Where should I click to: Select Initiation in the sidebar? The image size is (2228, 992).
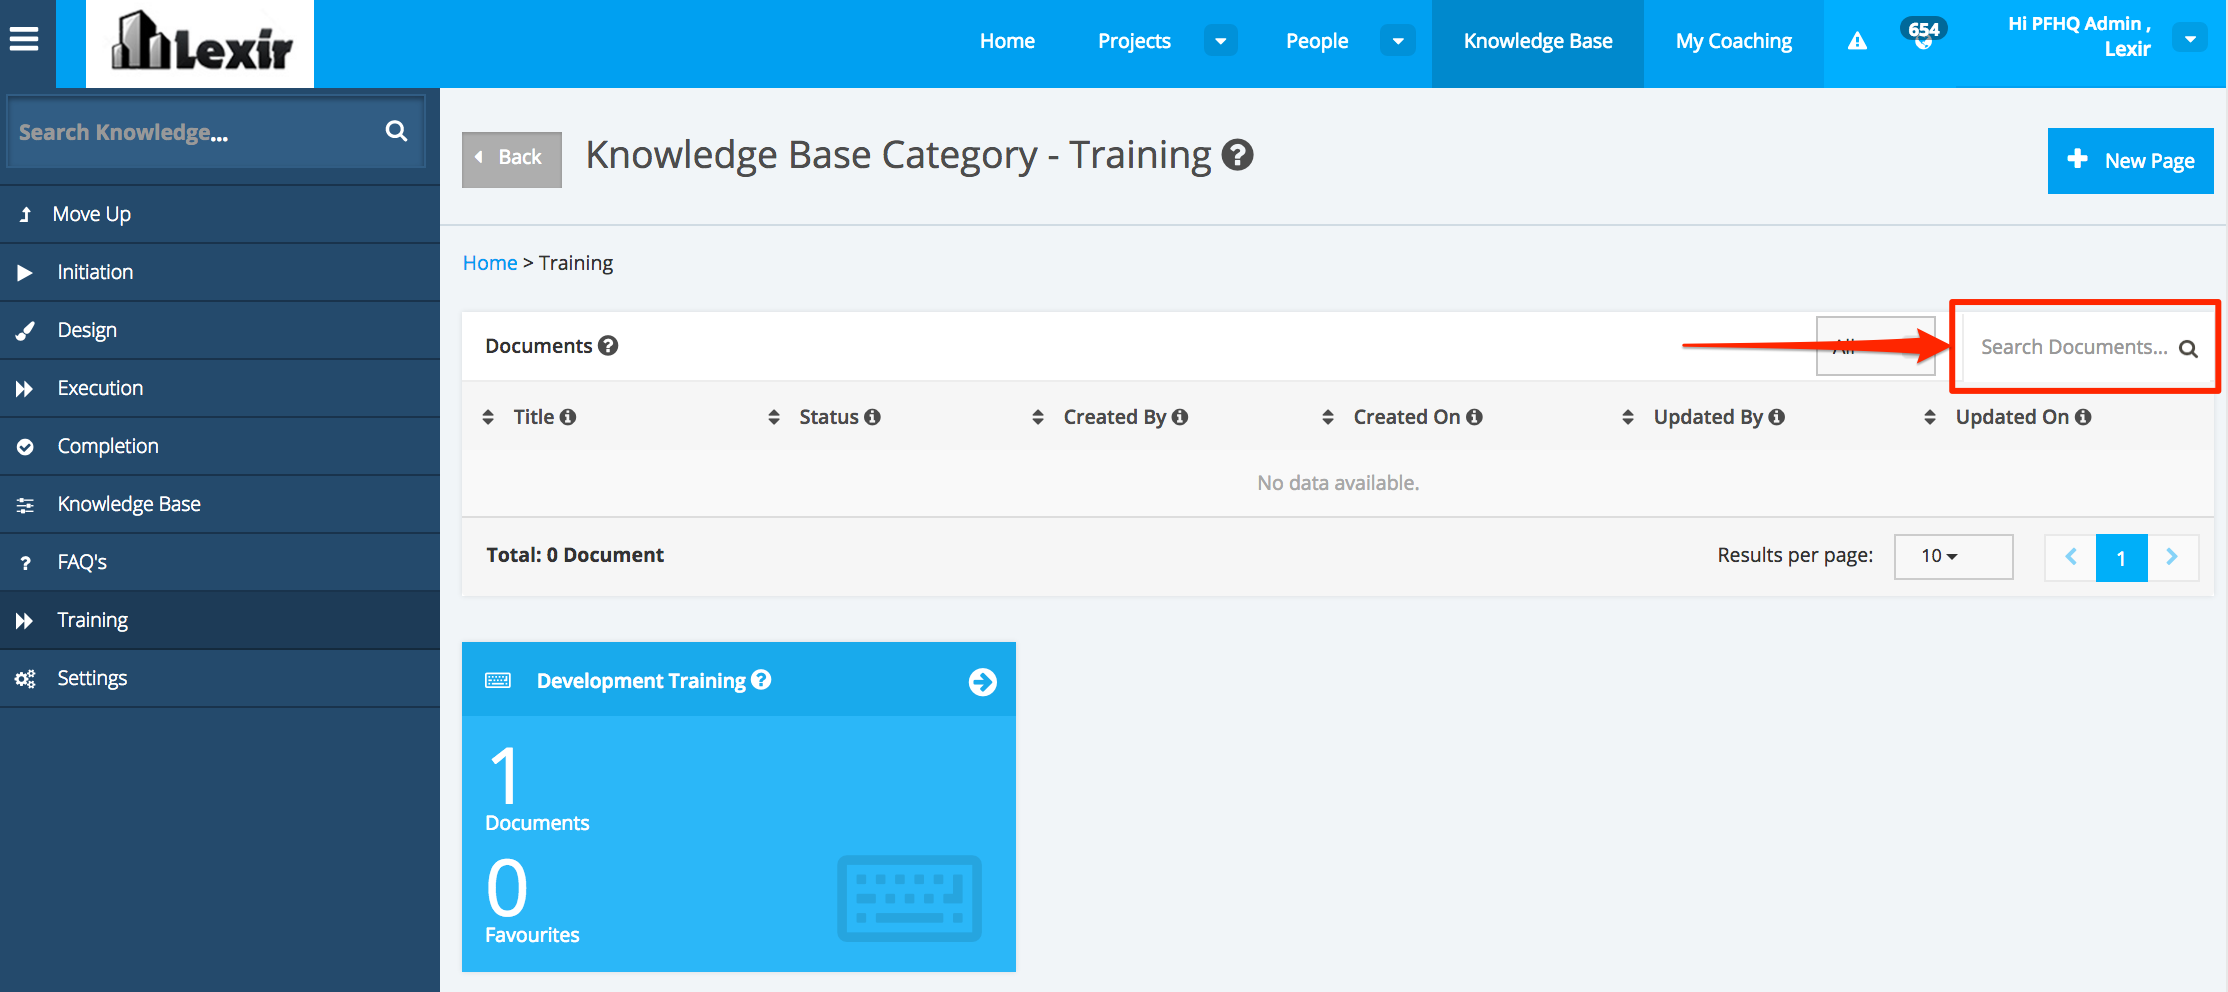click(x=220, y=272)
